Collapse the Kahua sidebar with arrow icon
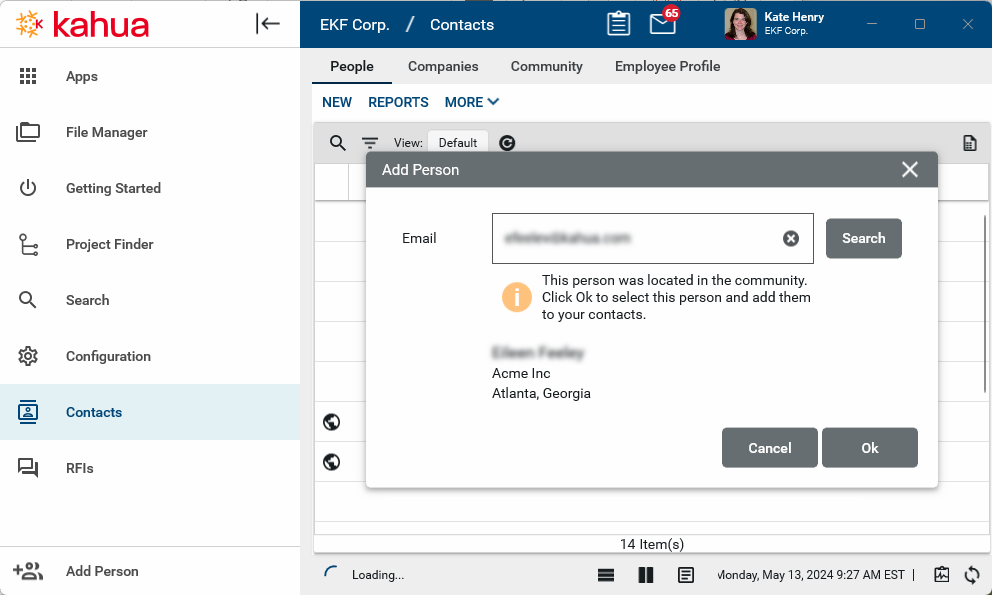The image size is (992, 595). pyautogui.click(x=267, y=24)
